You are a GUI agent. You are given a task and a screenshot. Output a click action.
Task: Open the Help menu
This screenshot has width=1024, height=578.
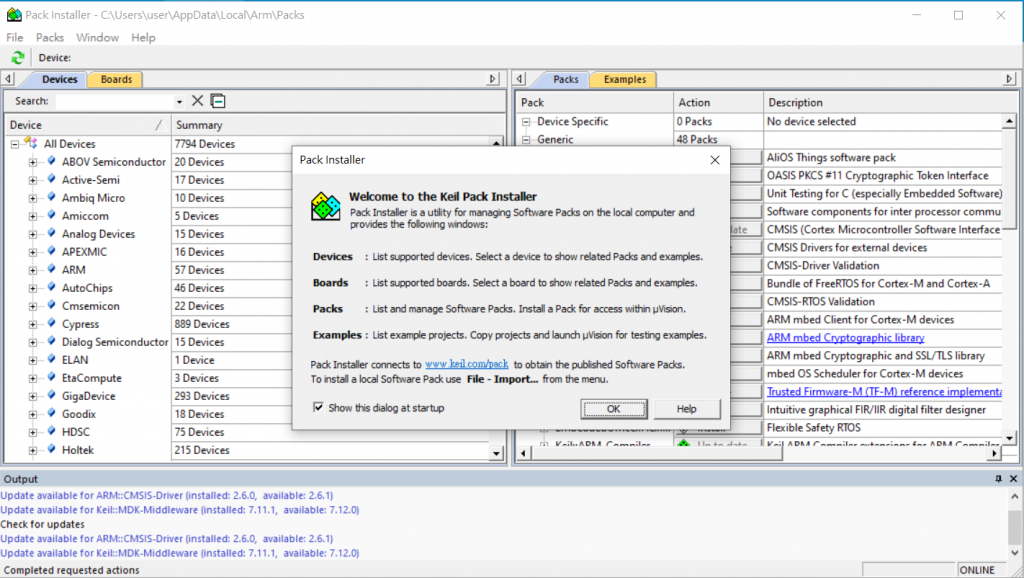pos(143,37)
